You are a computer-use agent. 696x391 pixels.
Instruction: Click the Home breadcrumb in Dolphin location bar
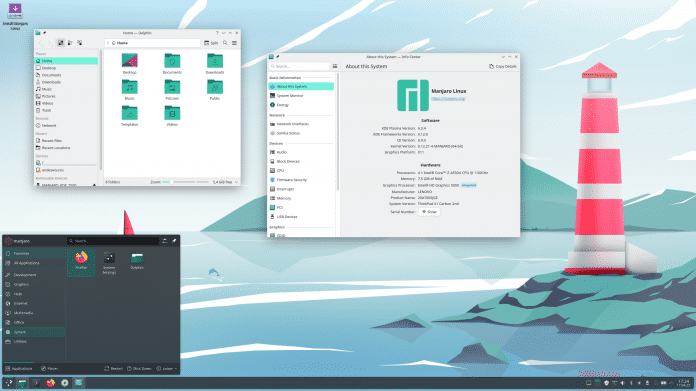pyautogui.click(x=120, y=43)
